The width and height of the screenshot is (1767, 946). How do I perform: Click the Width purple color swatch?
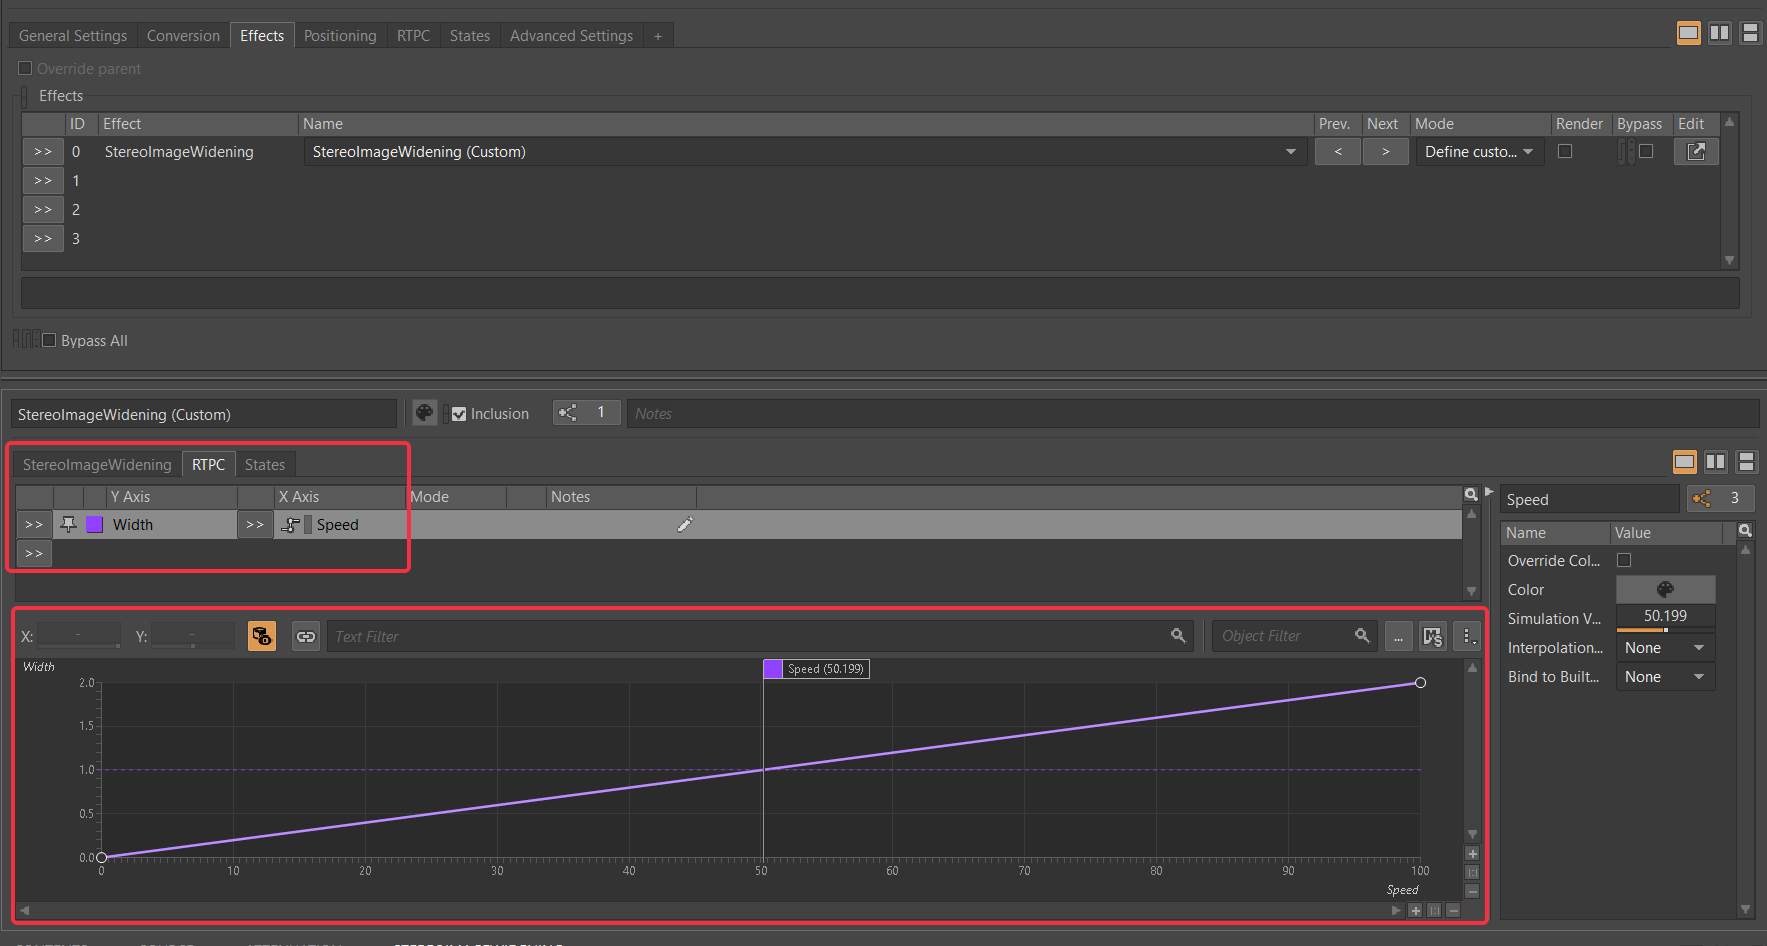(x=94, y=524)
